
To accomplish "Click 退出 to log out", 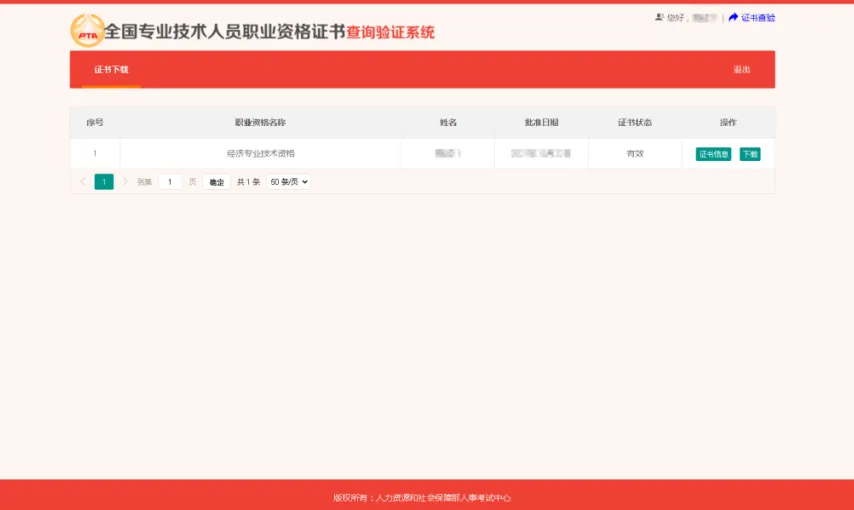I will click(741, 70).
